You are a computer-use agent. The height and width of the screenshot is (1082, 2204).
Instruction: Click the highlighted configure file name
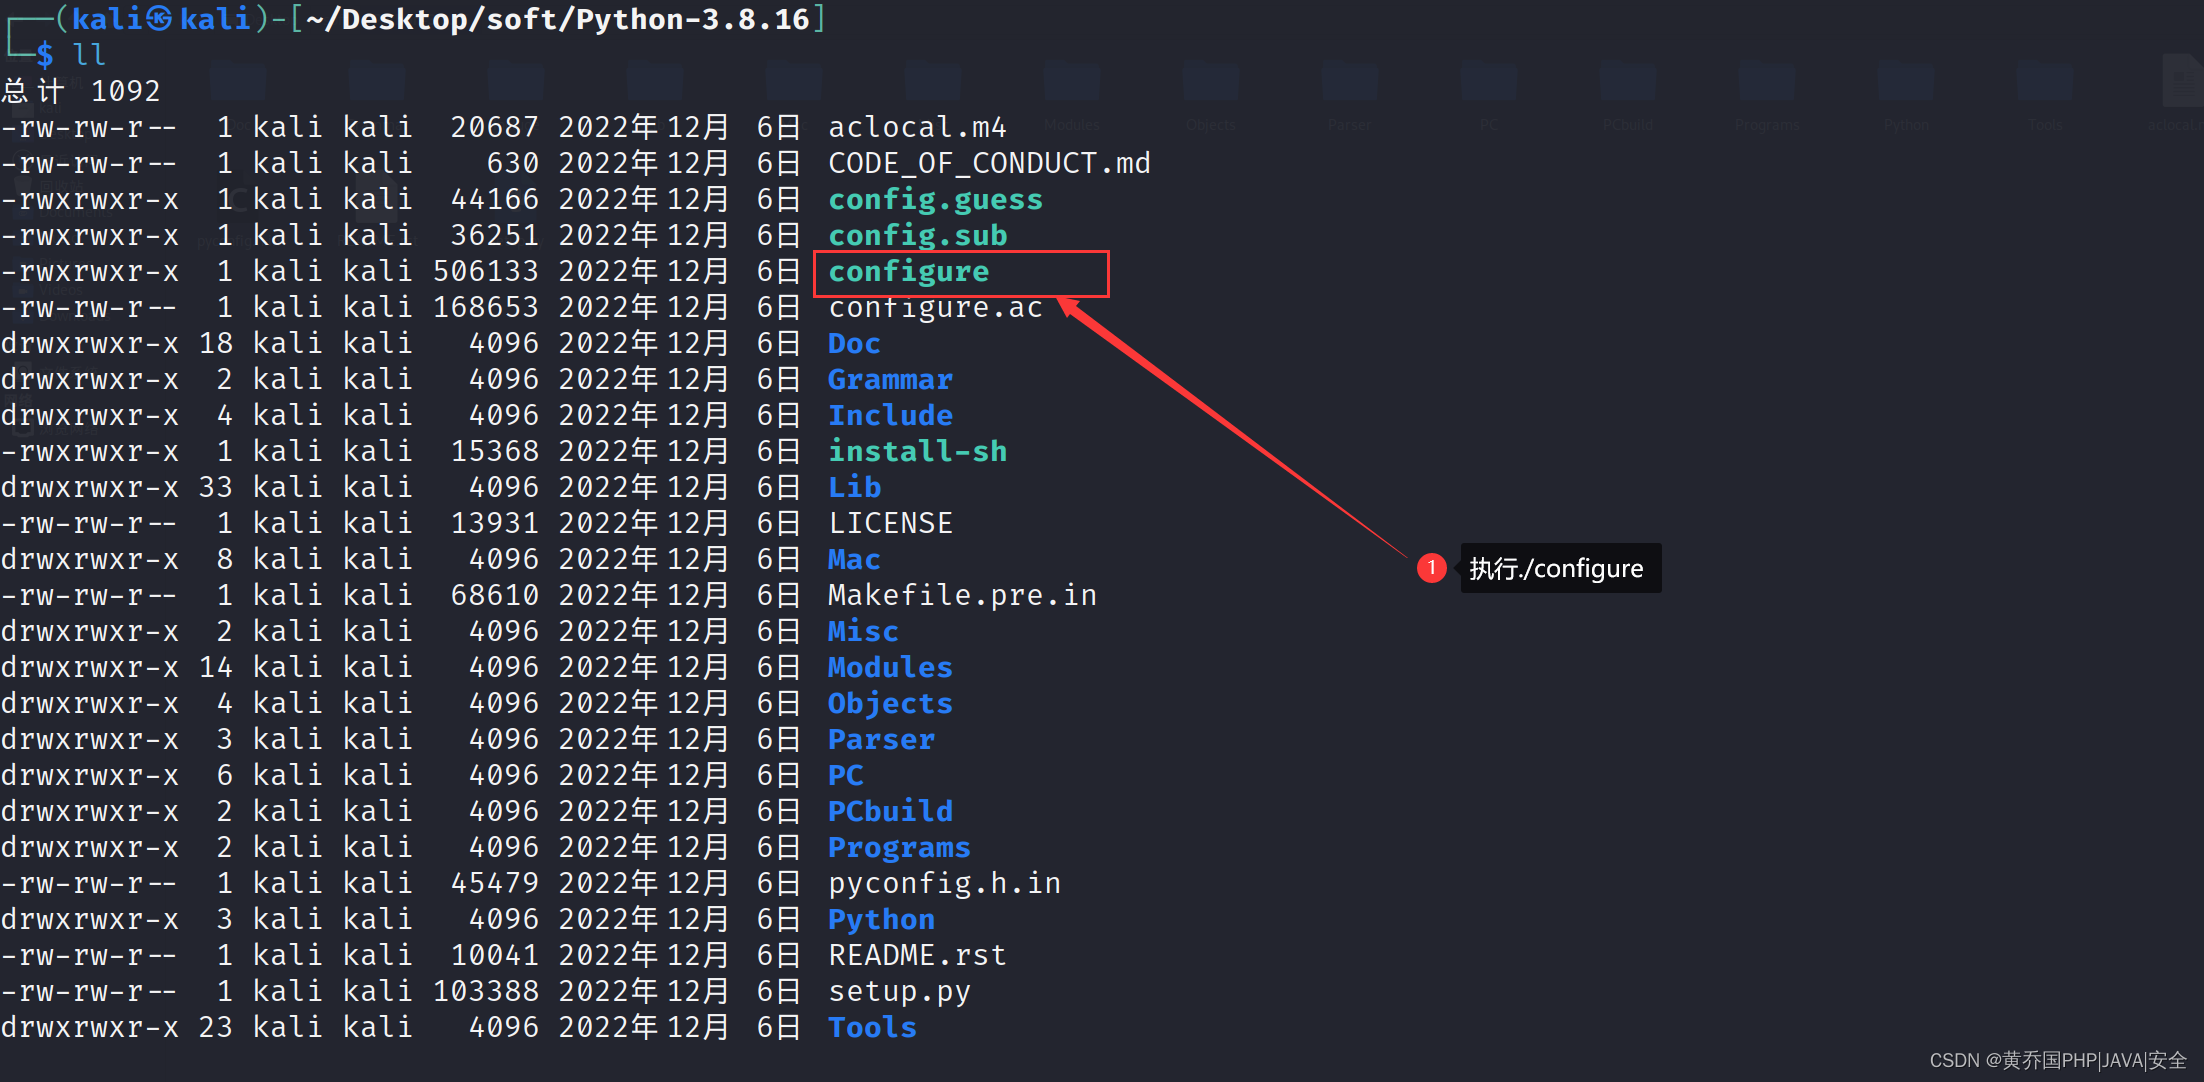908,272
